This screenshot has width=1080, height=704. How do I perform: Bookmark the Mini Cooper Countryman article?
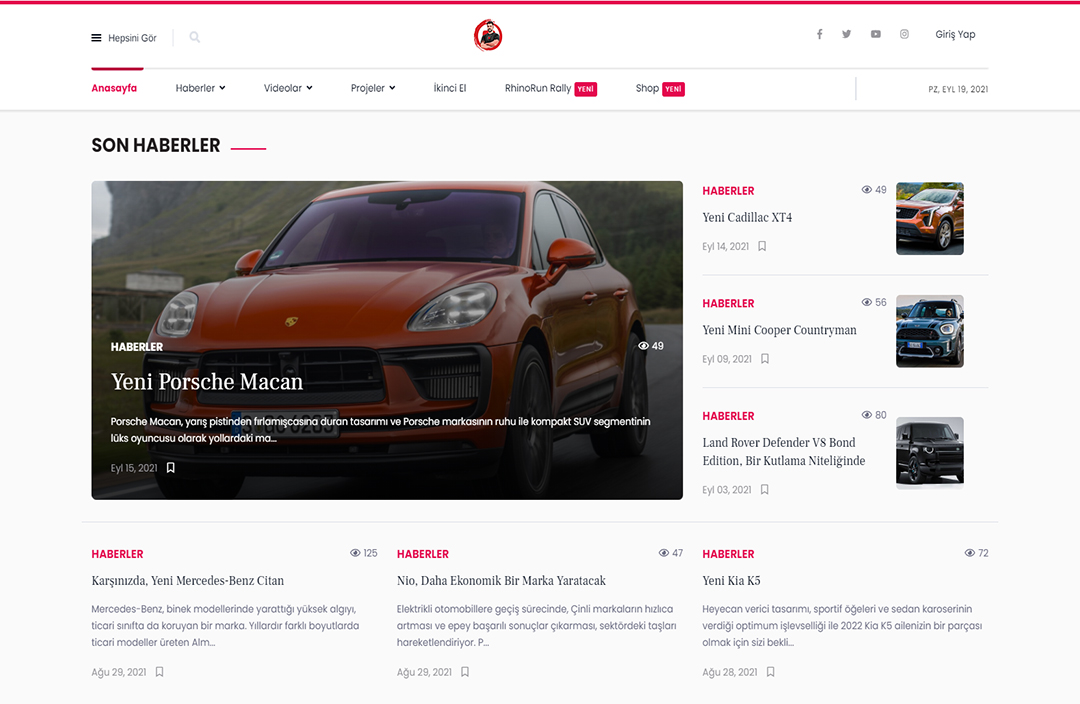[765, 359]
